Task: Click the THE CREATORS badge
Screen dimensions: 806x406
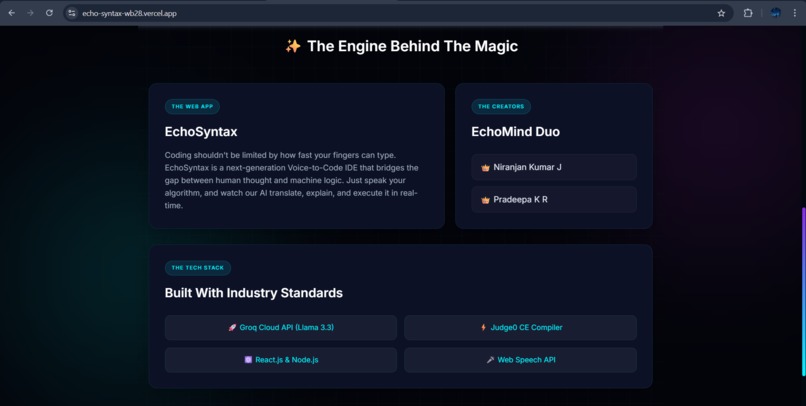Action: [501, 106]
